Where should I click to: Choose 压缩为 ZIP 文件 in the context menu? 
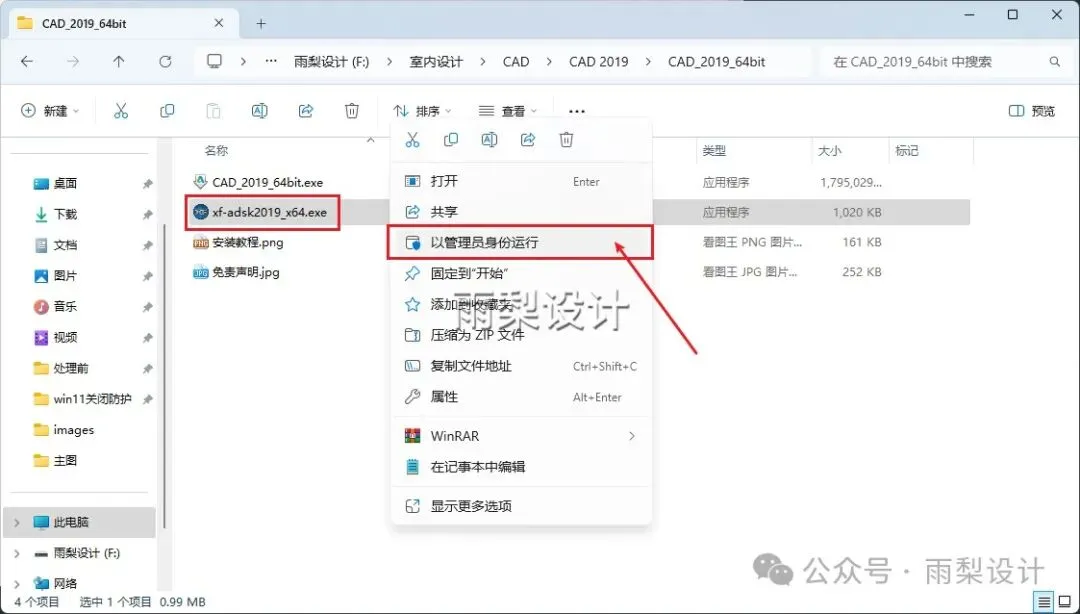point(521,335)
